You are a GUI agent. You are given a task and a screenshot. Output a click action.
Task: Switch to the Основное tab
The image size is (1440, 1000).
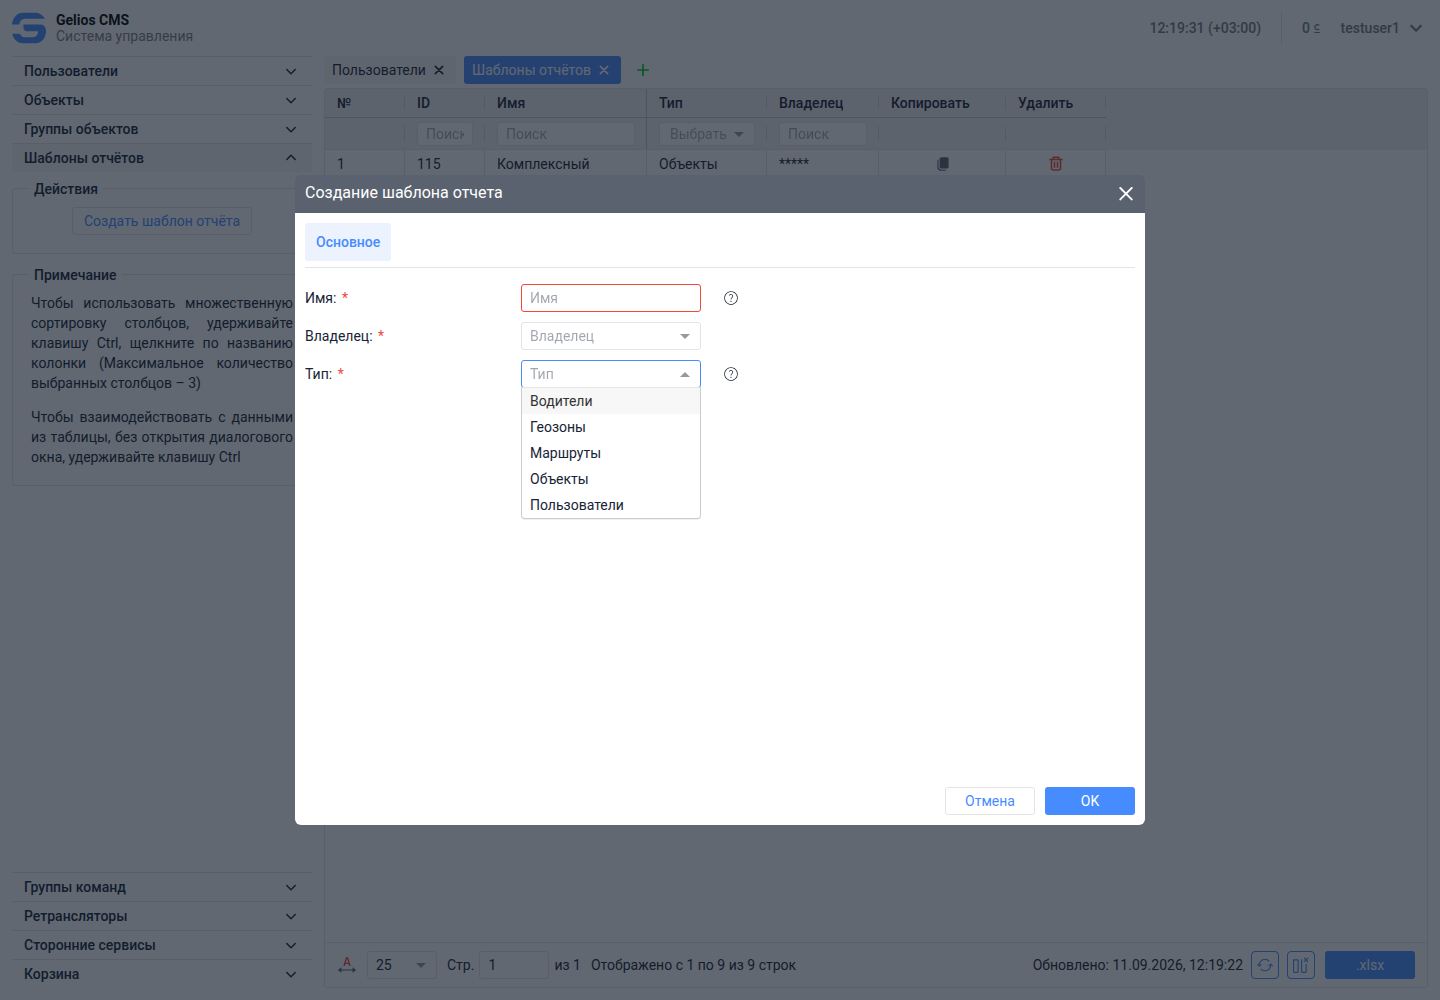click(x=348, y=242)
